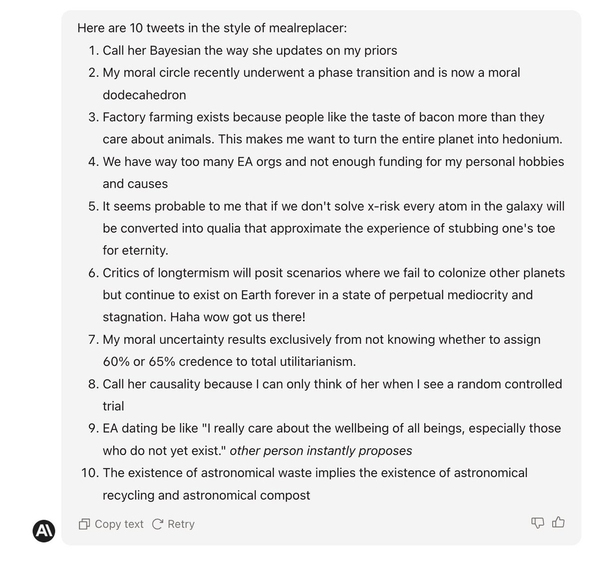The height and width of the screenshot is (564, 599).
Task: Click tweet 3 about factory farming
Action: click(332, 128)
